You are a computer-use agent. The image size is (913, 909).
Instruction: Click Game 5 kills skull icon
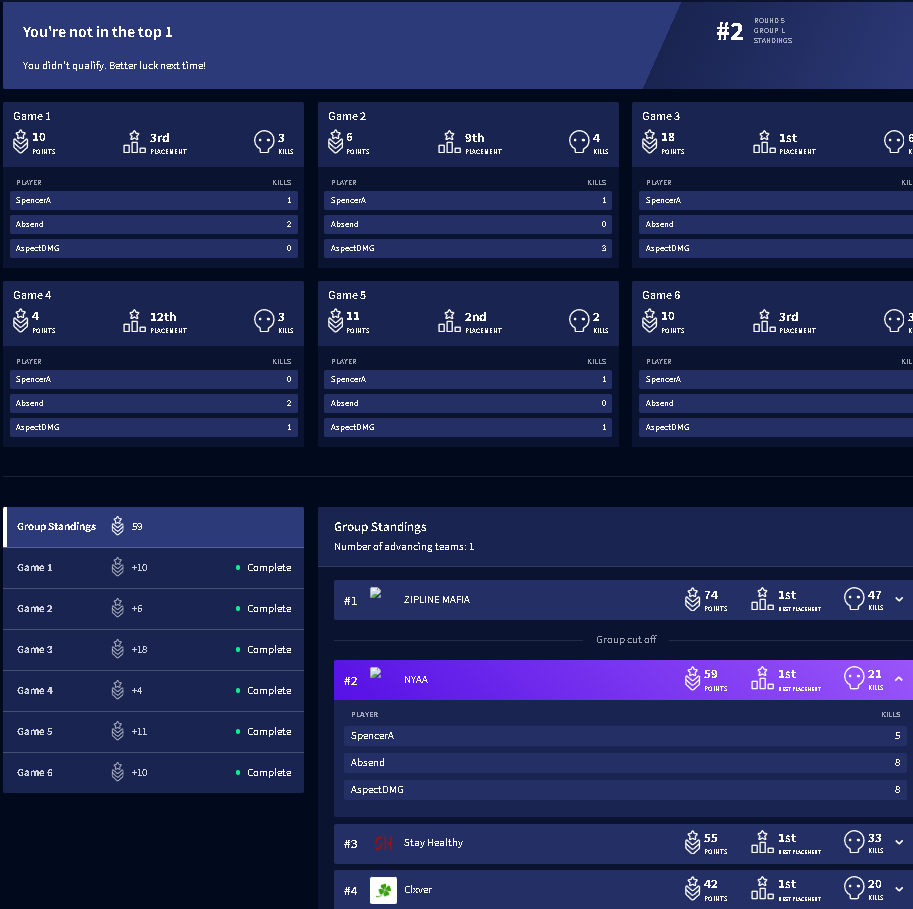579,320
